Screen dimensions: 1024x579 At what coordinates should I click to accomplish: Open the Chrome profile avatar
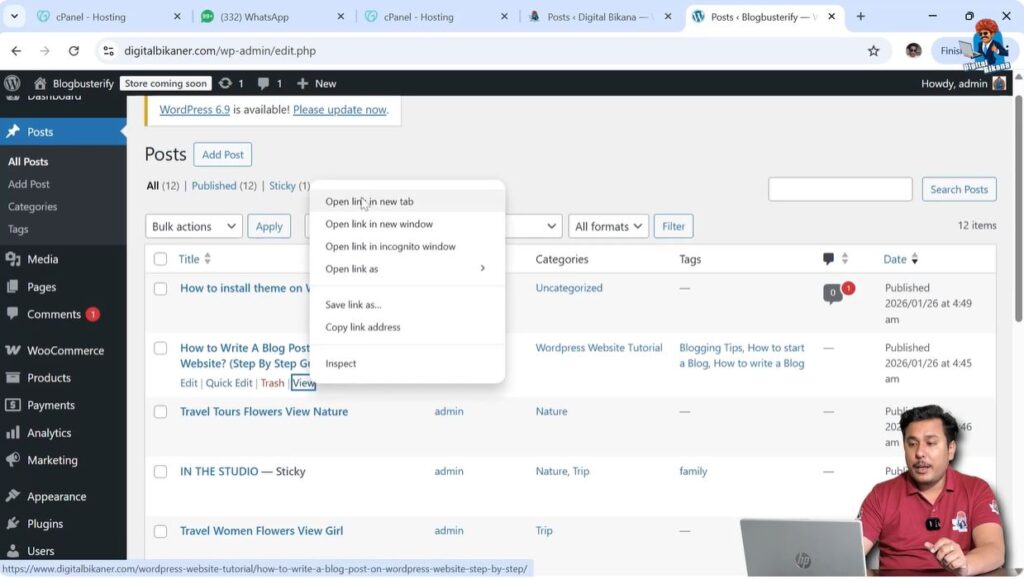click(x=913, y=51)
